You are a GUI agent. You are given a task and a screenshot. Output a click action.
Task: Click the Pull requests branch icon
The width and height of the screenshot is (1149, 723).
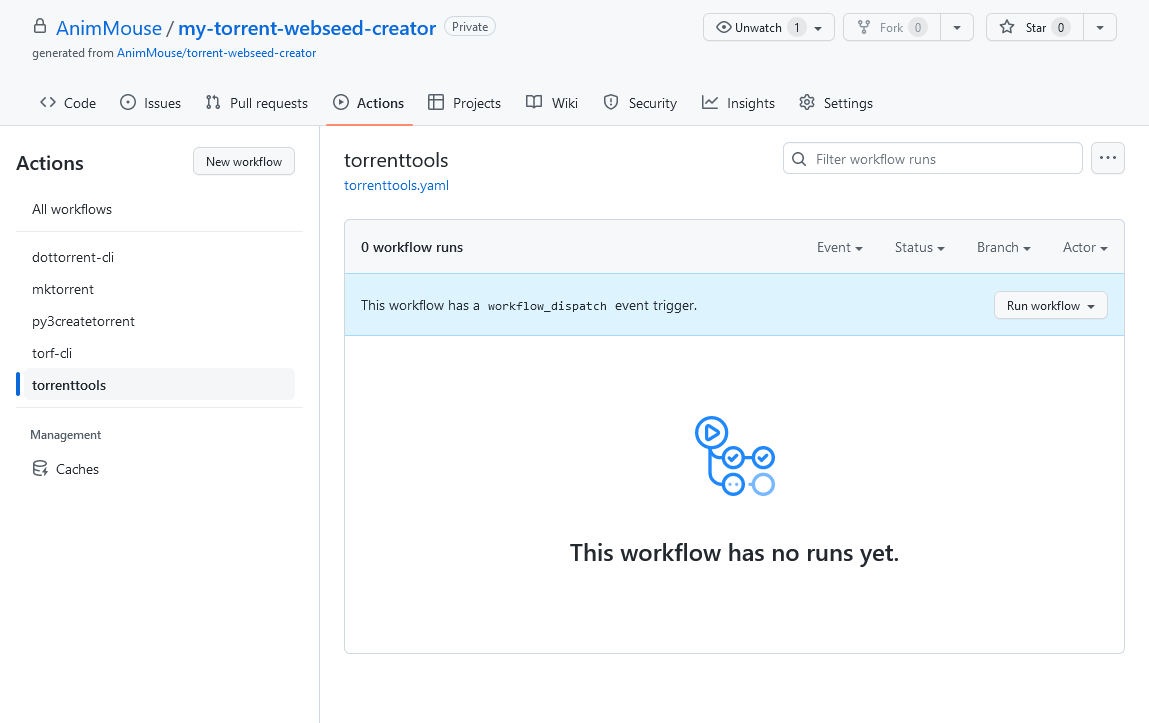[213, 103]
